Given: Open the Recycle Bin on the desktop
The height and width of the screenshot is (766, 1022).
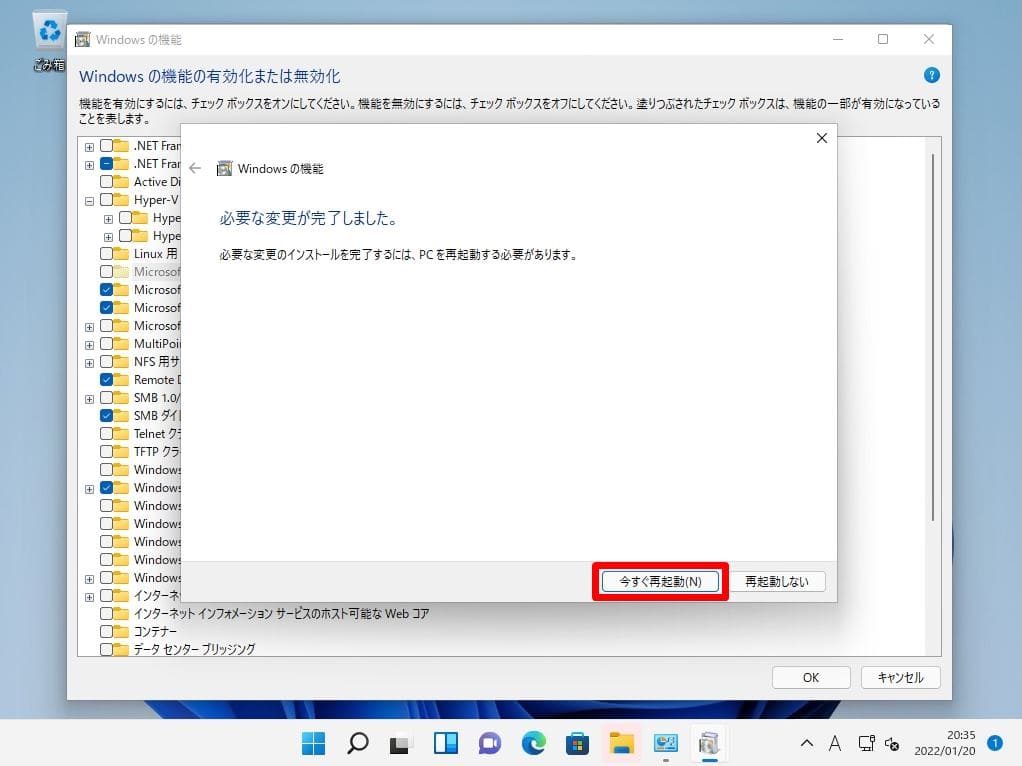Looking at the screenshot, I should pos(50,40).
